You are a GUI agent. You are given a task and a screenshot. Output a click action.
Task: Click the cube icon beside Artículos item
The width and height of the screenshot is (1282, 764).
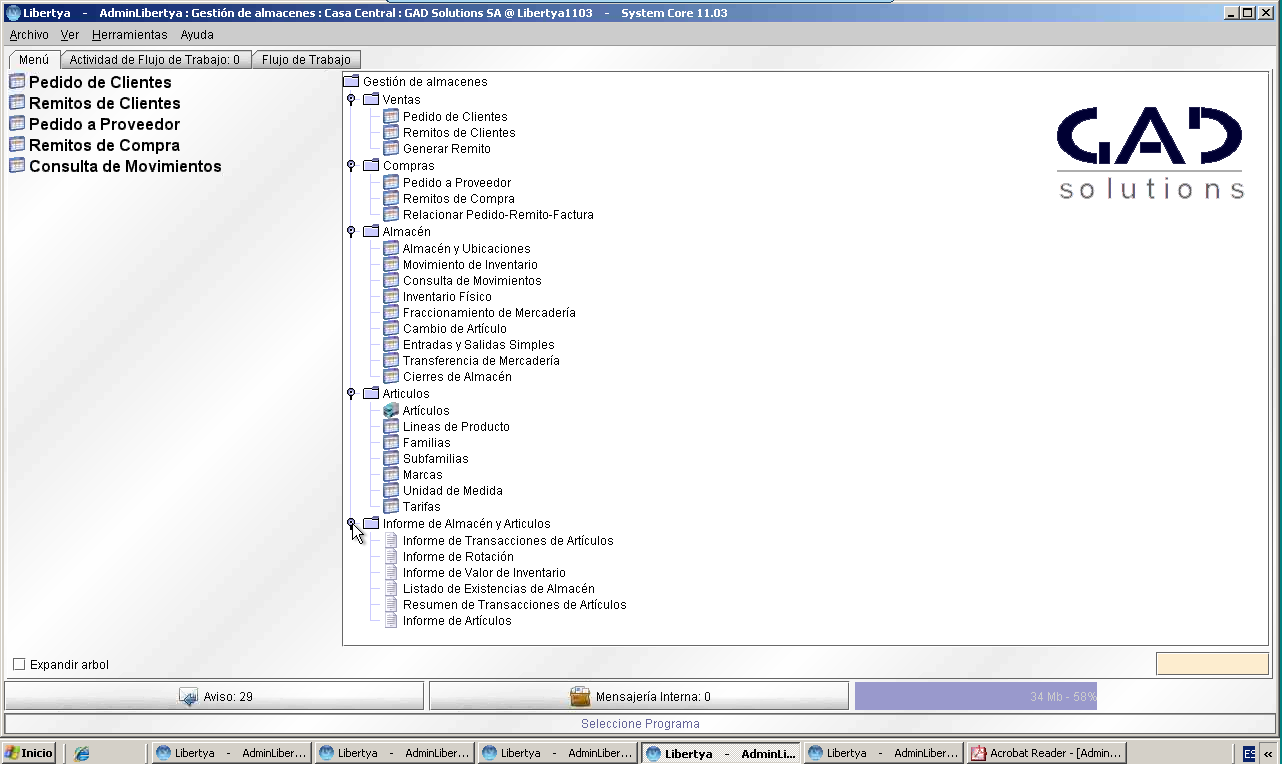pyautogui.click(x=391, y=411)
